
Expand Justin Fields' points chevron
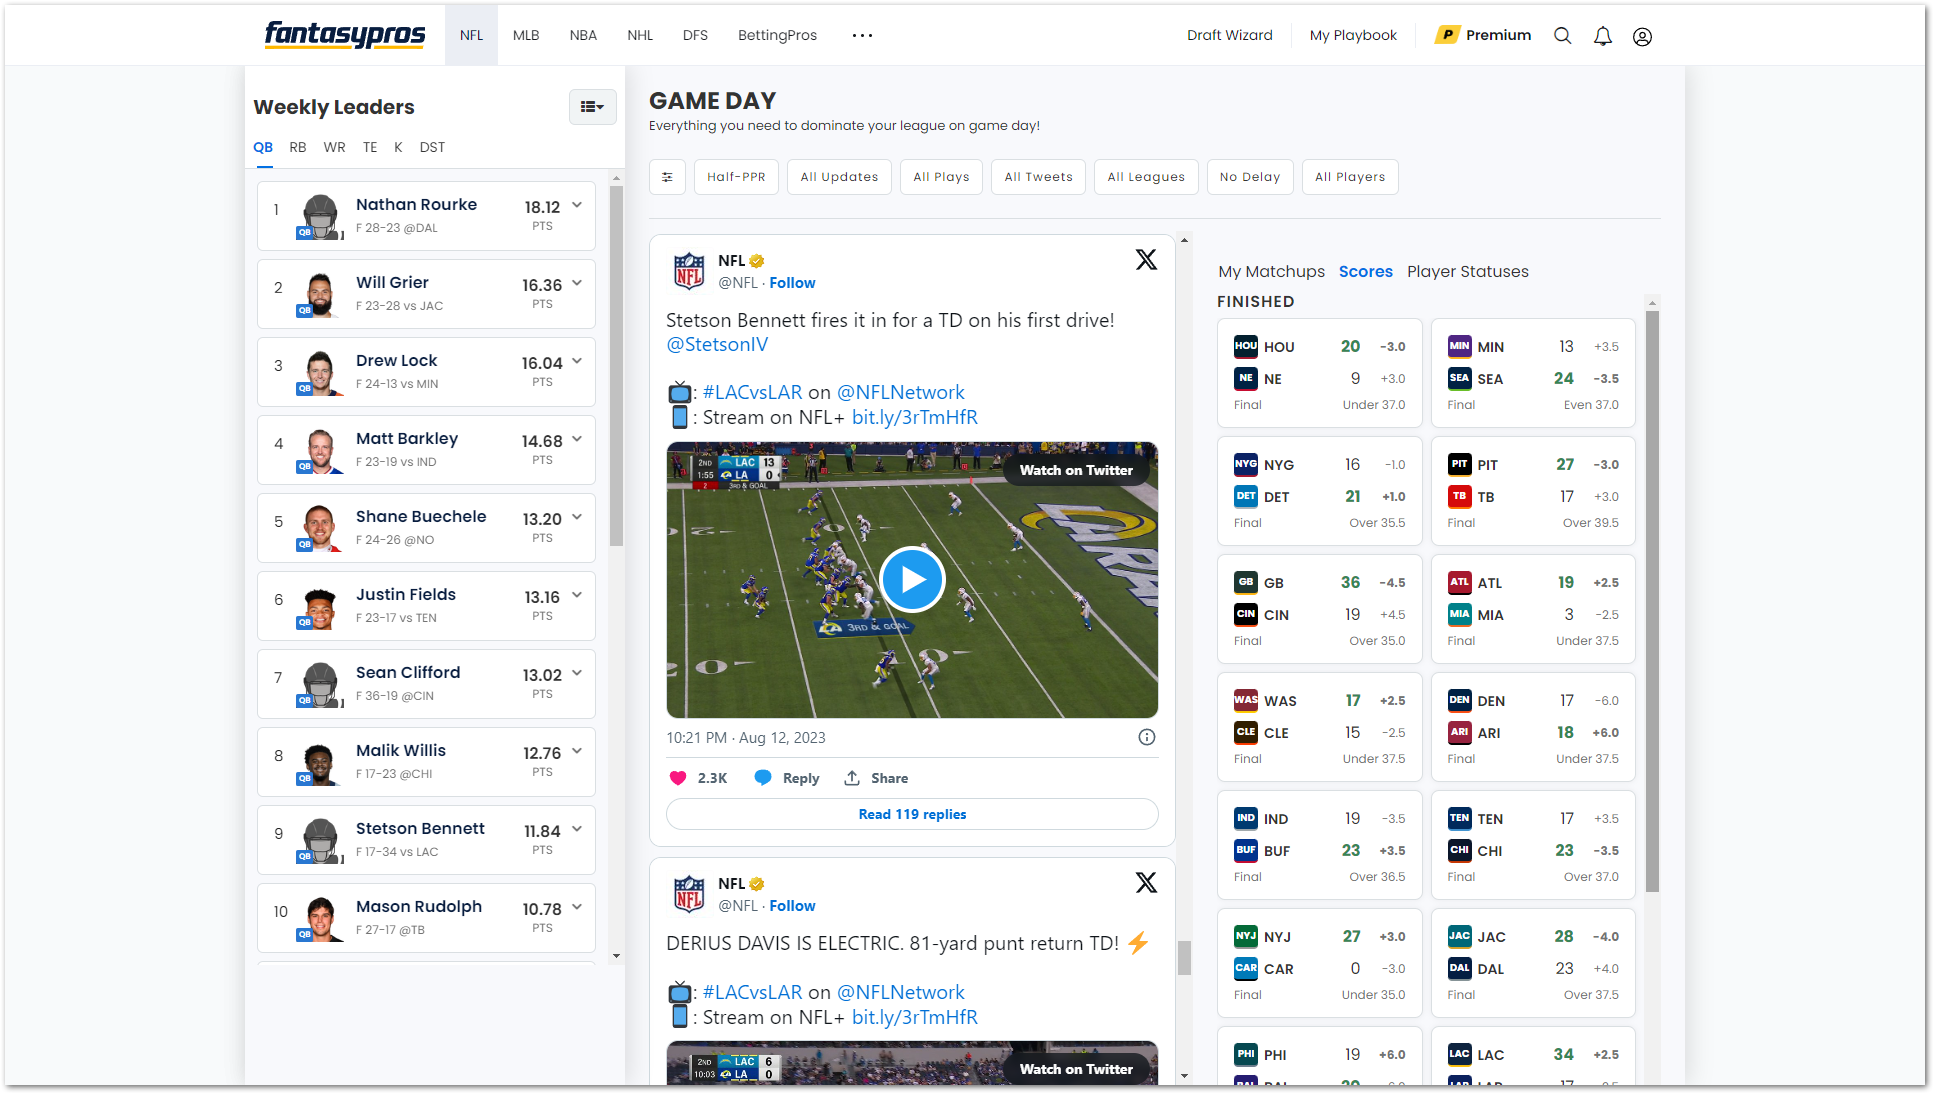[x=577, y=595]
